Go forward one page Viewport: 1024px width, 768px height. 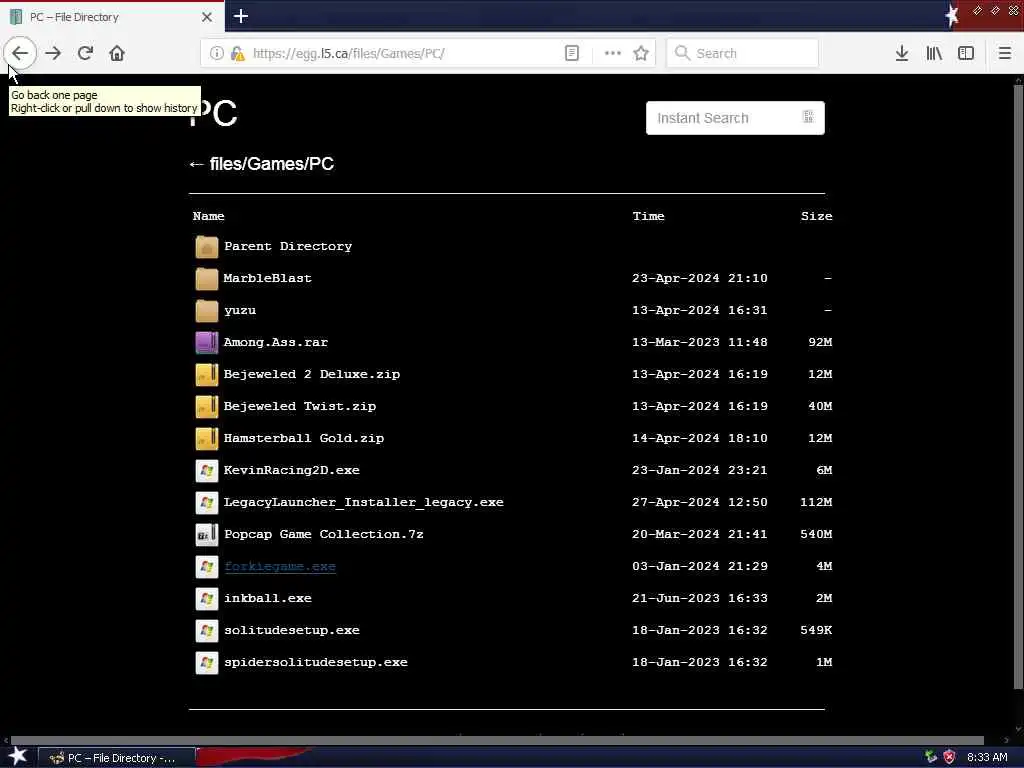click(x=53, y=53)
